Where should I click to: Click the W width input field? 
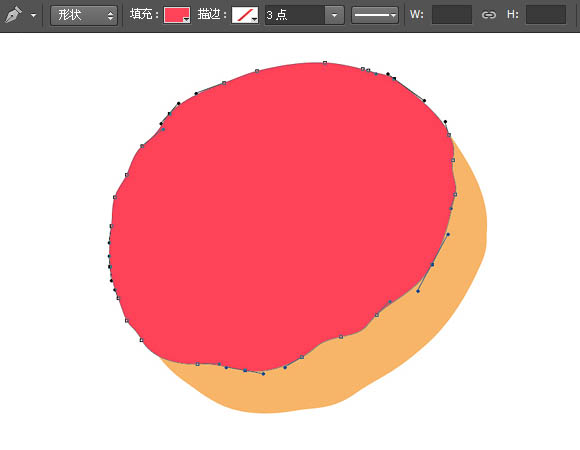[x=452, y=15]
